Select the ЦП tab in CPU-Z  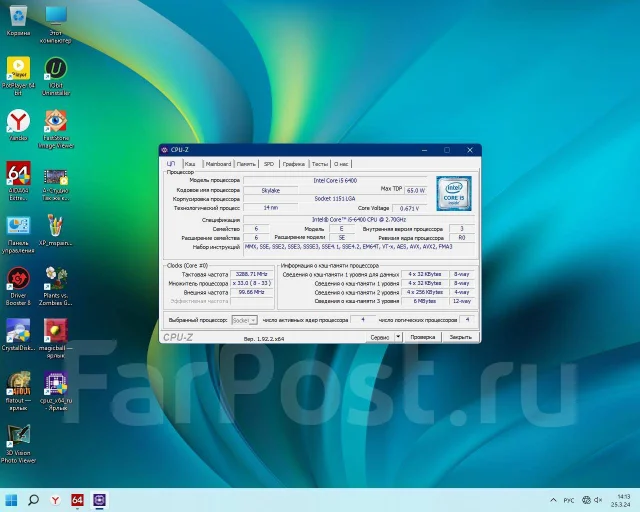(171, 164)
